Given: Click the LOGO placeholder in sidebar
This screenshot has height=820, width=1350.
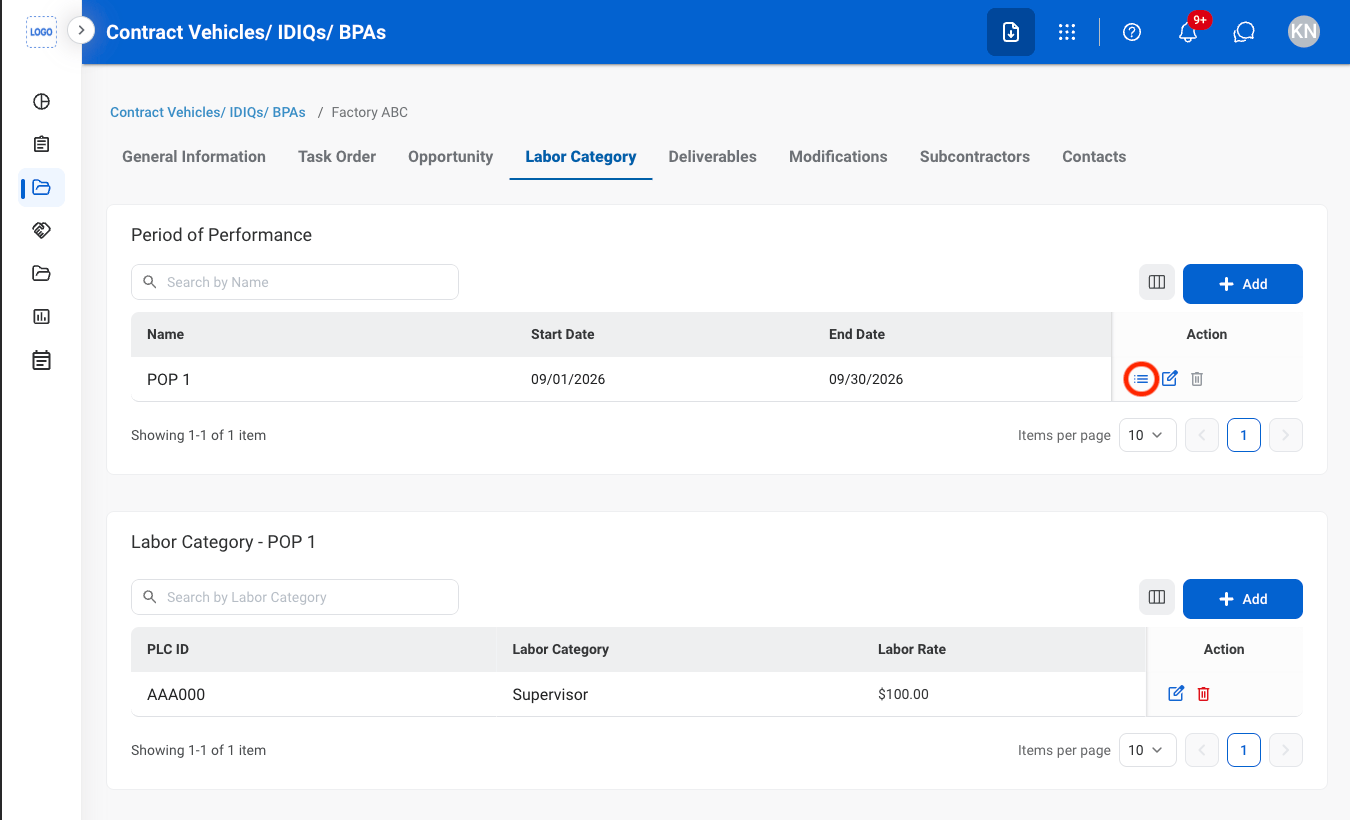Looking at the screenshot, I should (41, 32).
